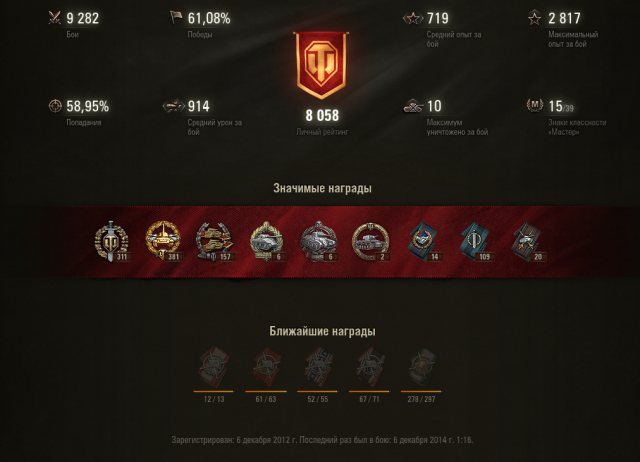This screenshot has height=462, width=640.
Task: Select the gold tank medal with count 381
Action: [x=163, y=241]
